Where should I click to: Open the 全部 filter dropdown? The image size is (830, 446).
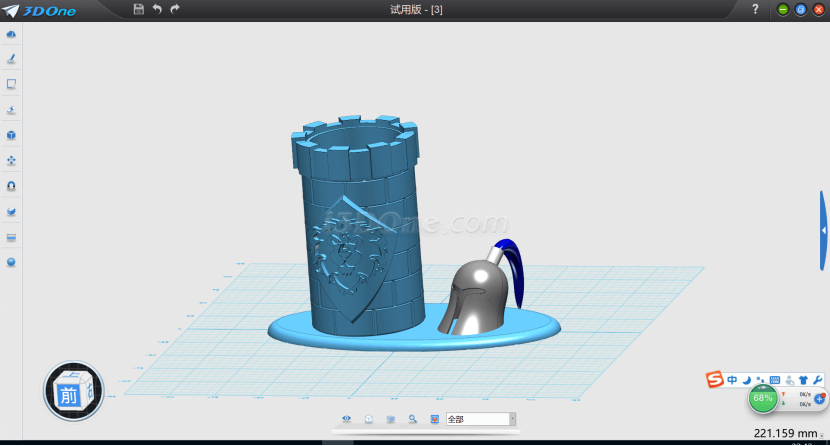512,419
